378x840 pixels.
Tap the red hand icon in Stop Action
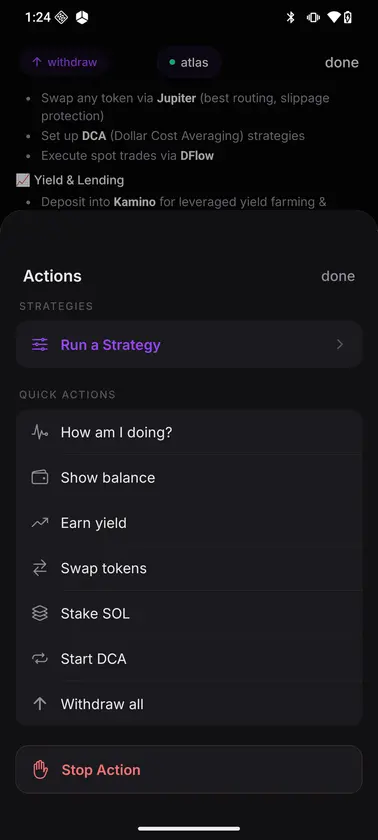(41, 770)
